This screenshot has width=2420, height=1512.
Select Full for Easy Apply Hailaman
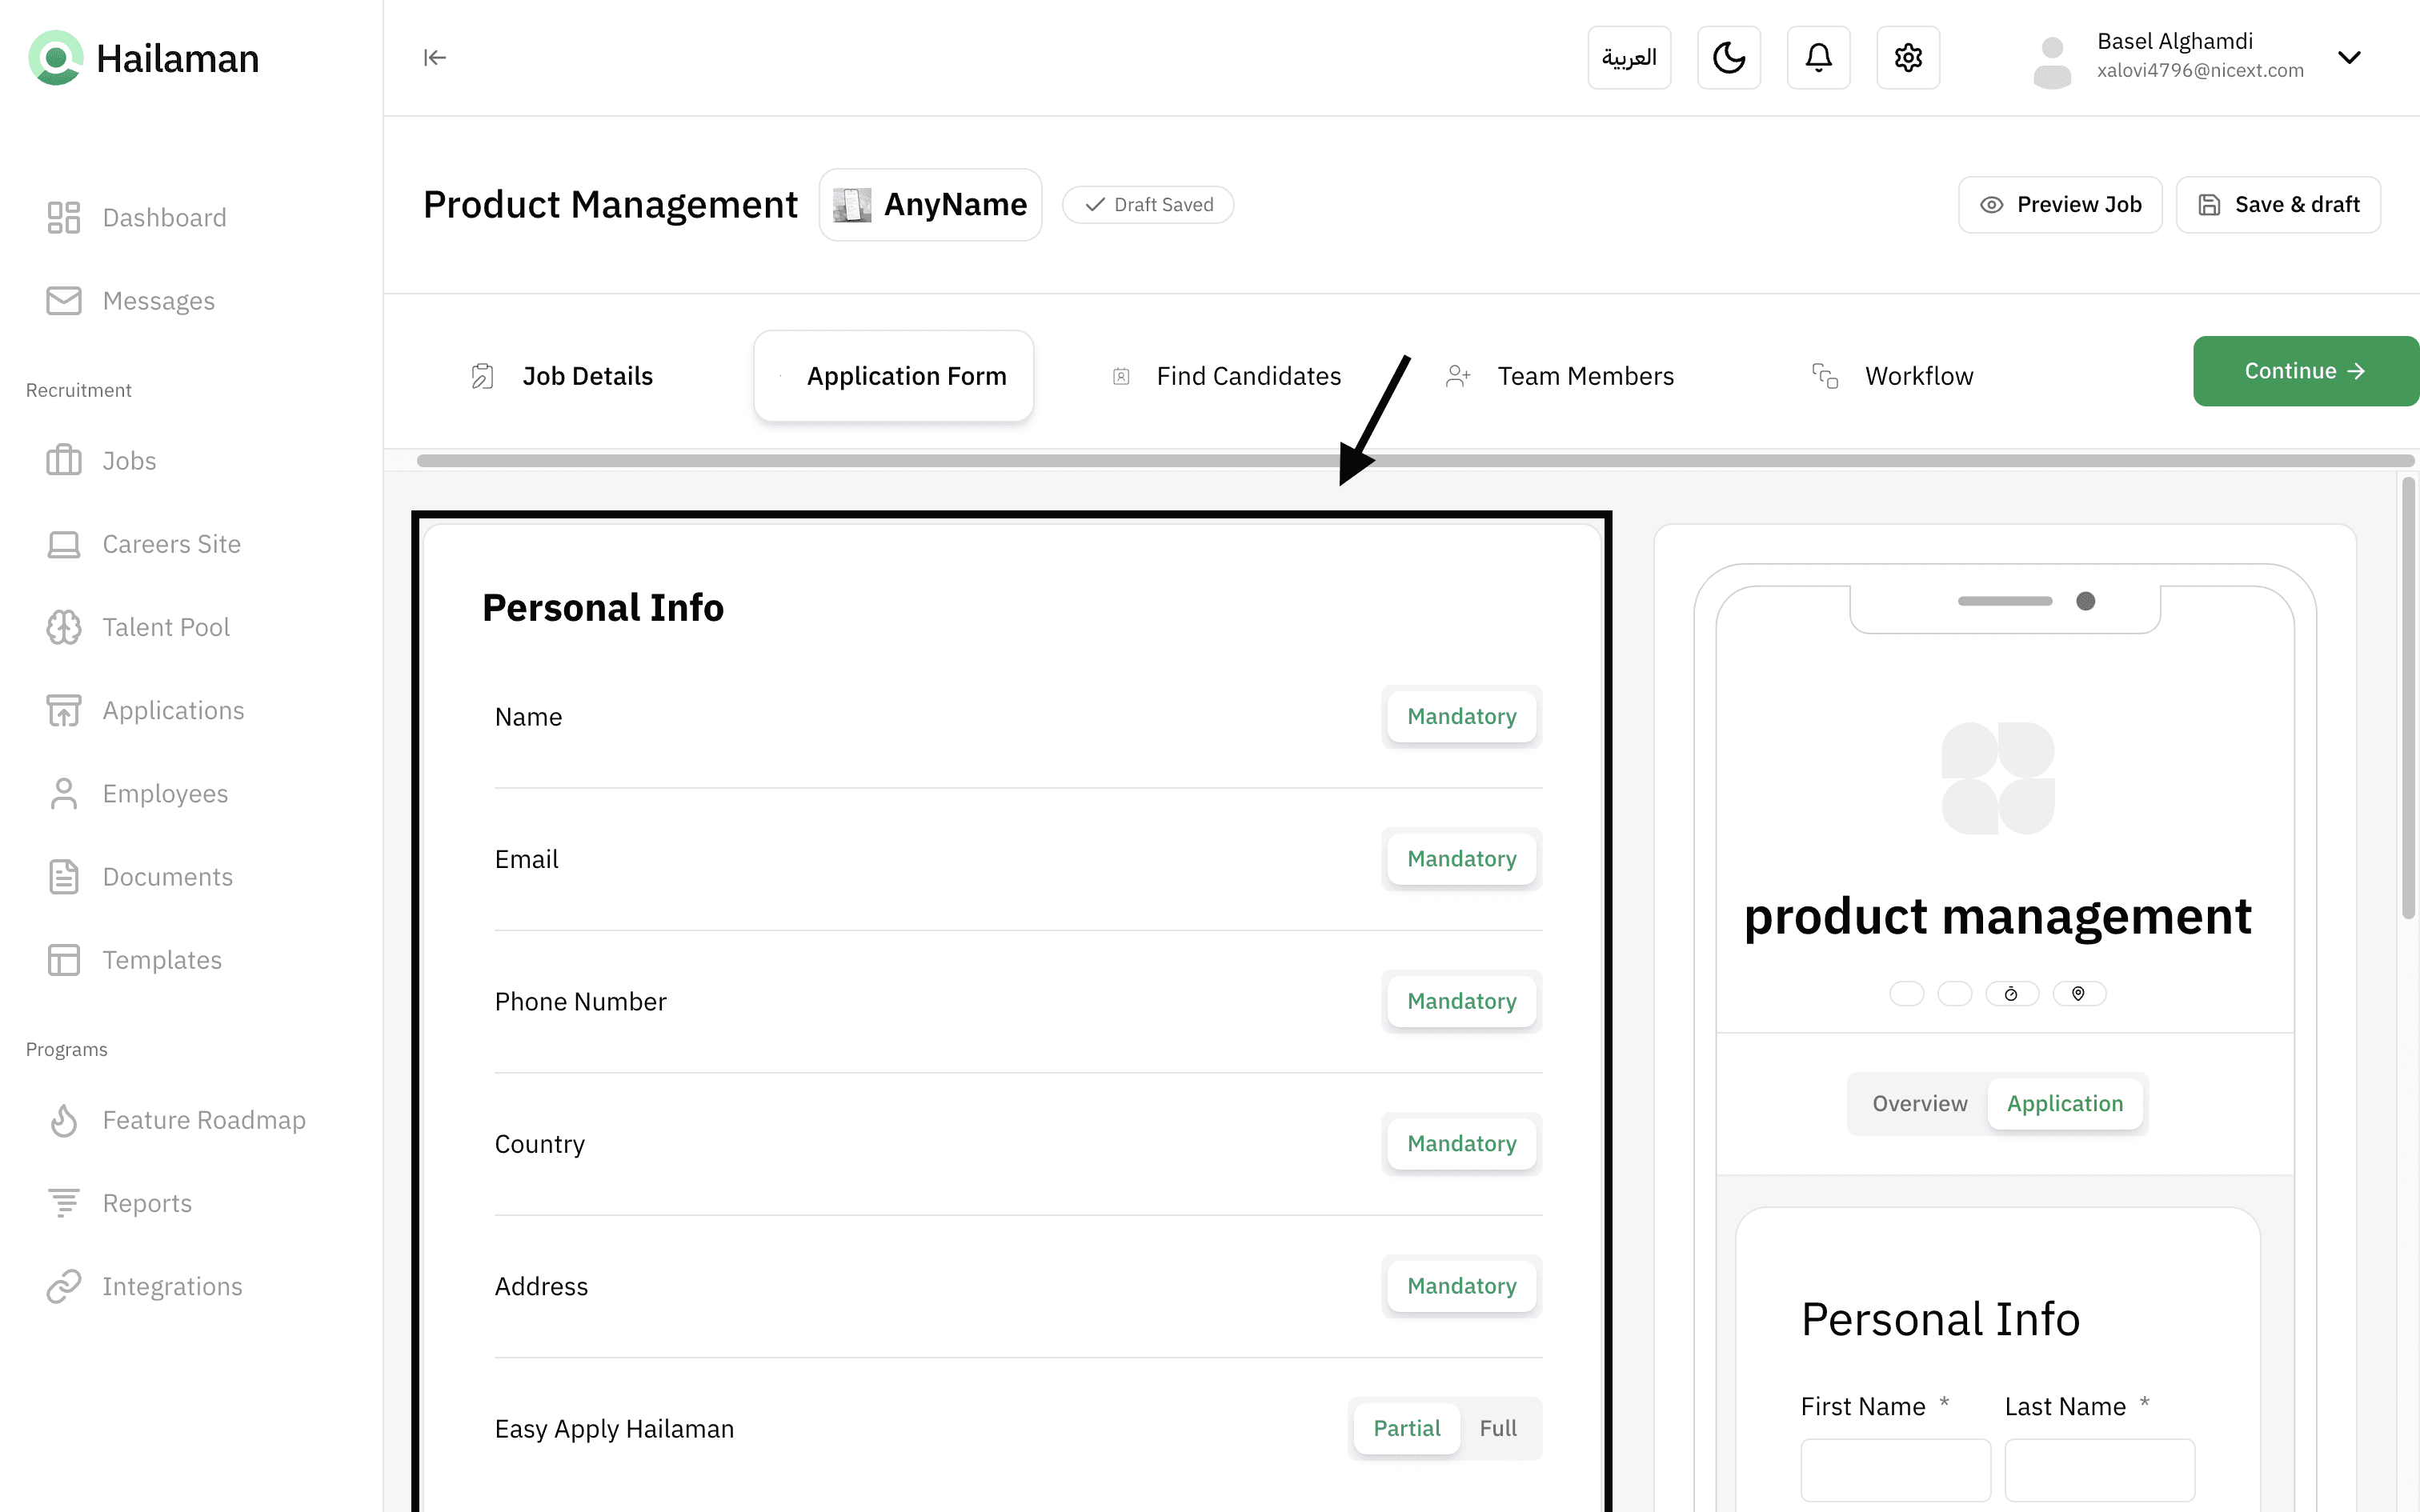point(1497,1428)
